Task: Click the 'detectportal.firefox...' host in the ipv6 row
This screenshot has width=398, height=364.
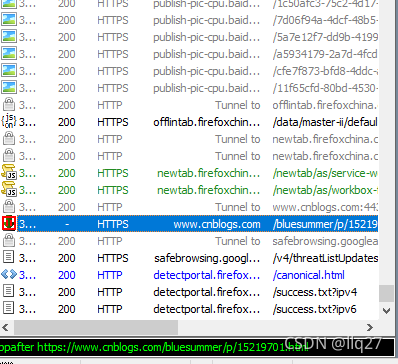Action: 207,309
